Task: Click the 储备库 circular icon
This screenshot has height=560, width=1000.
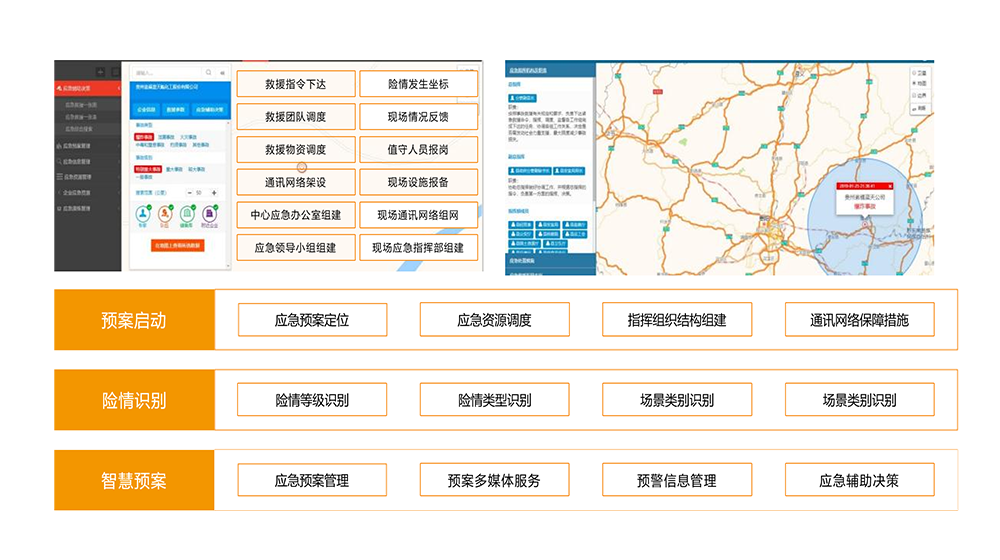Action: click(x=187, y=214)
